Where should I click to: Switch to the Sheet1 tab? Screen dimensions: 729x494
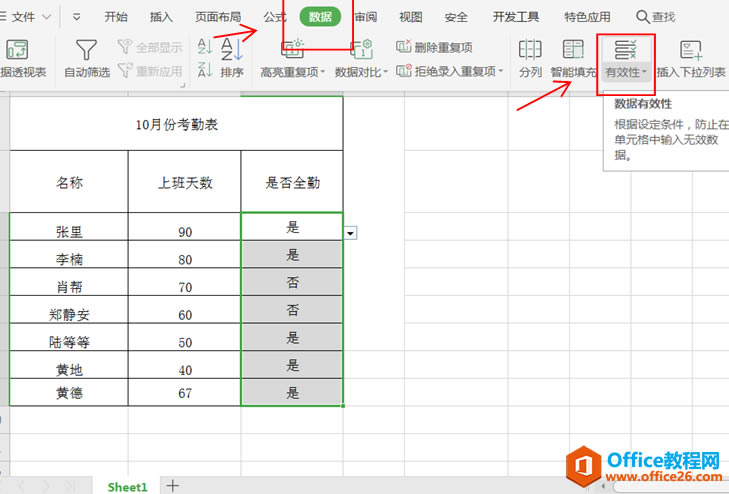127,487
